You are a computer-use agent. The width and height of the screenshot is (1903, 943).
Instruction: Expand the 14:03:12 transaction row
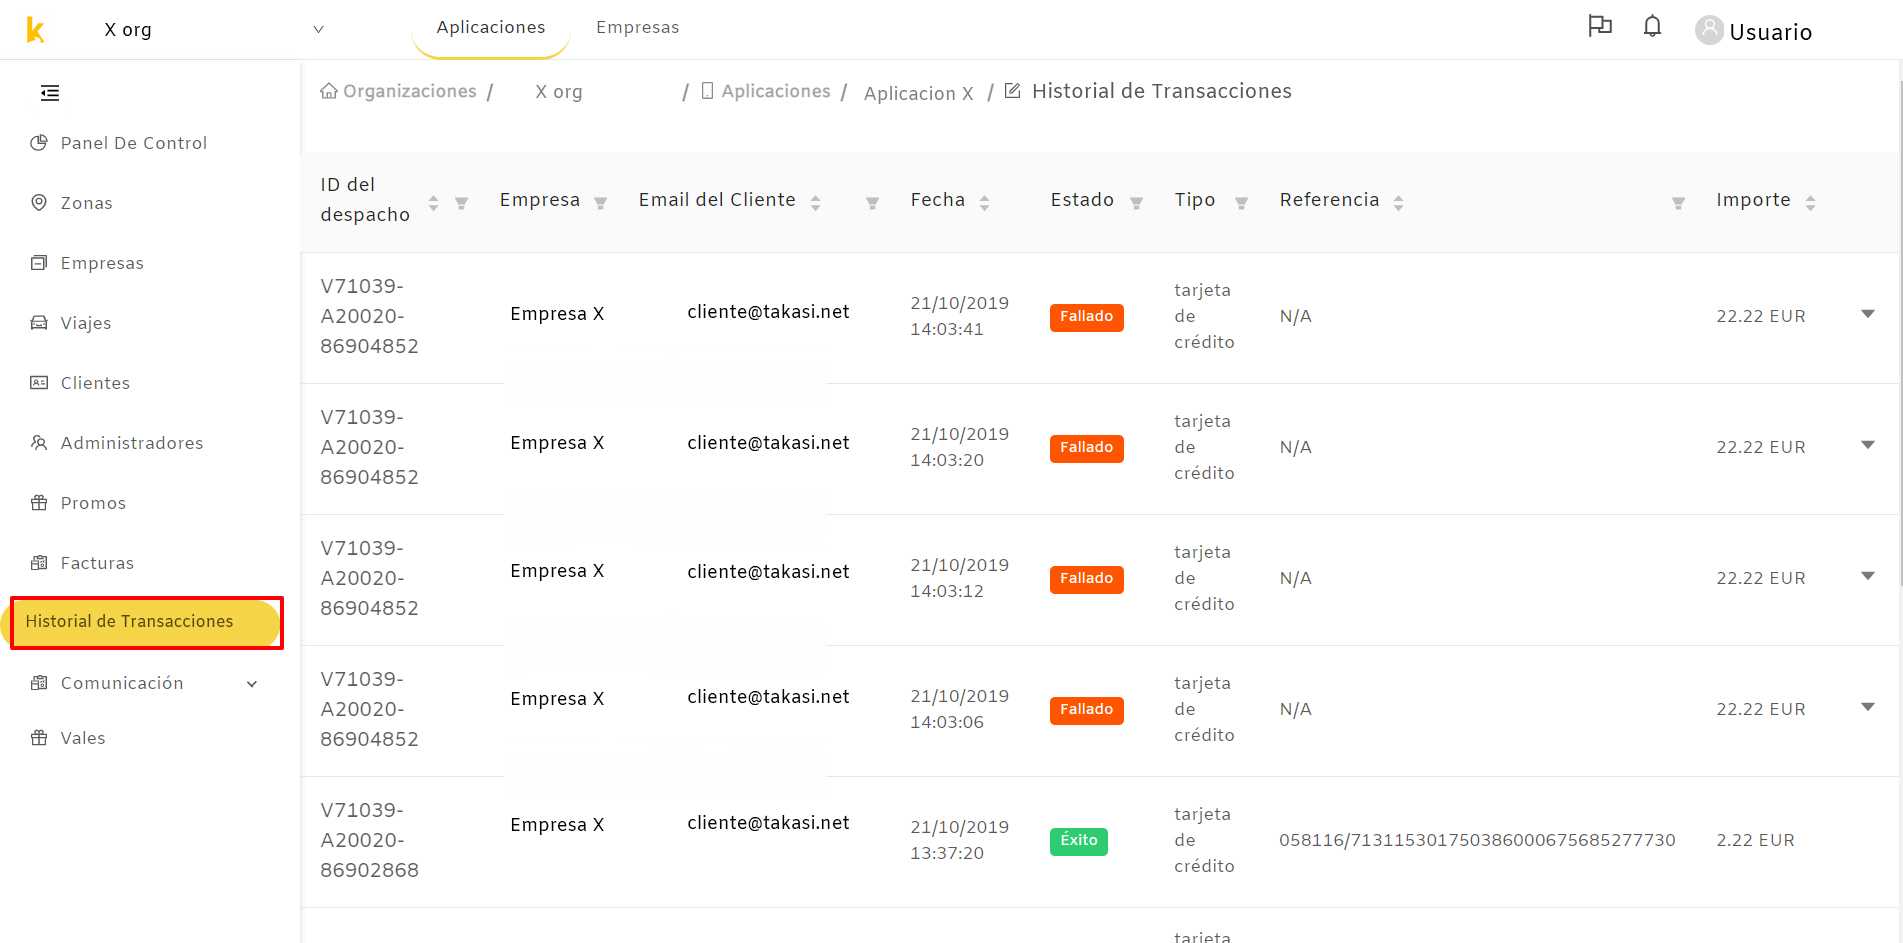tap(1867, 576)
